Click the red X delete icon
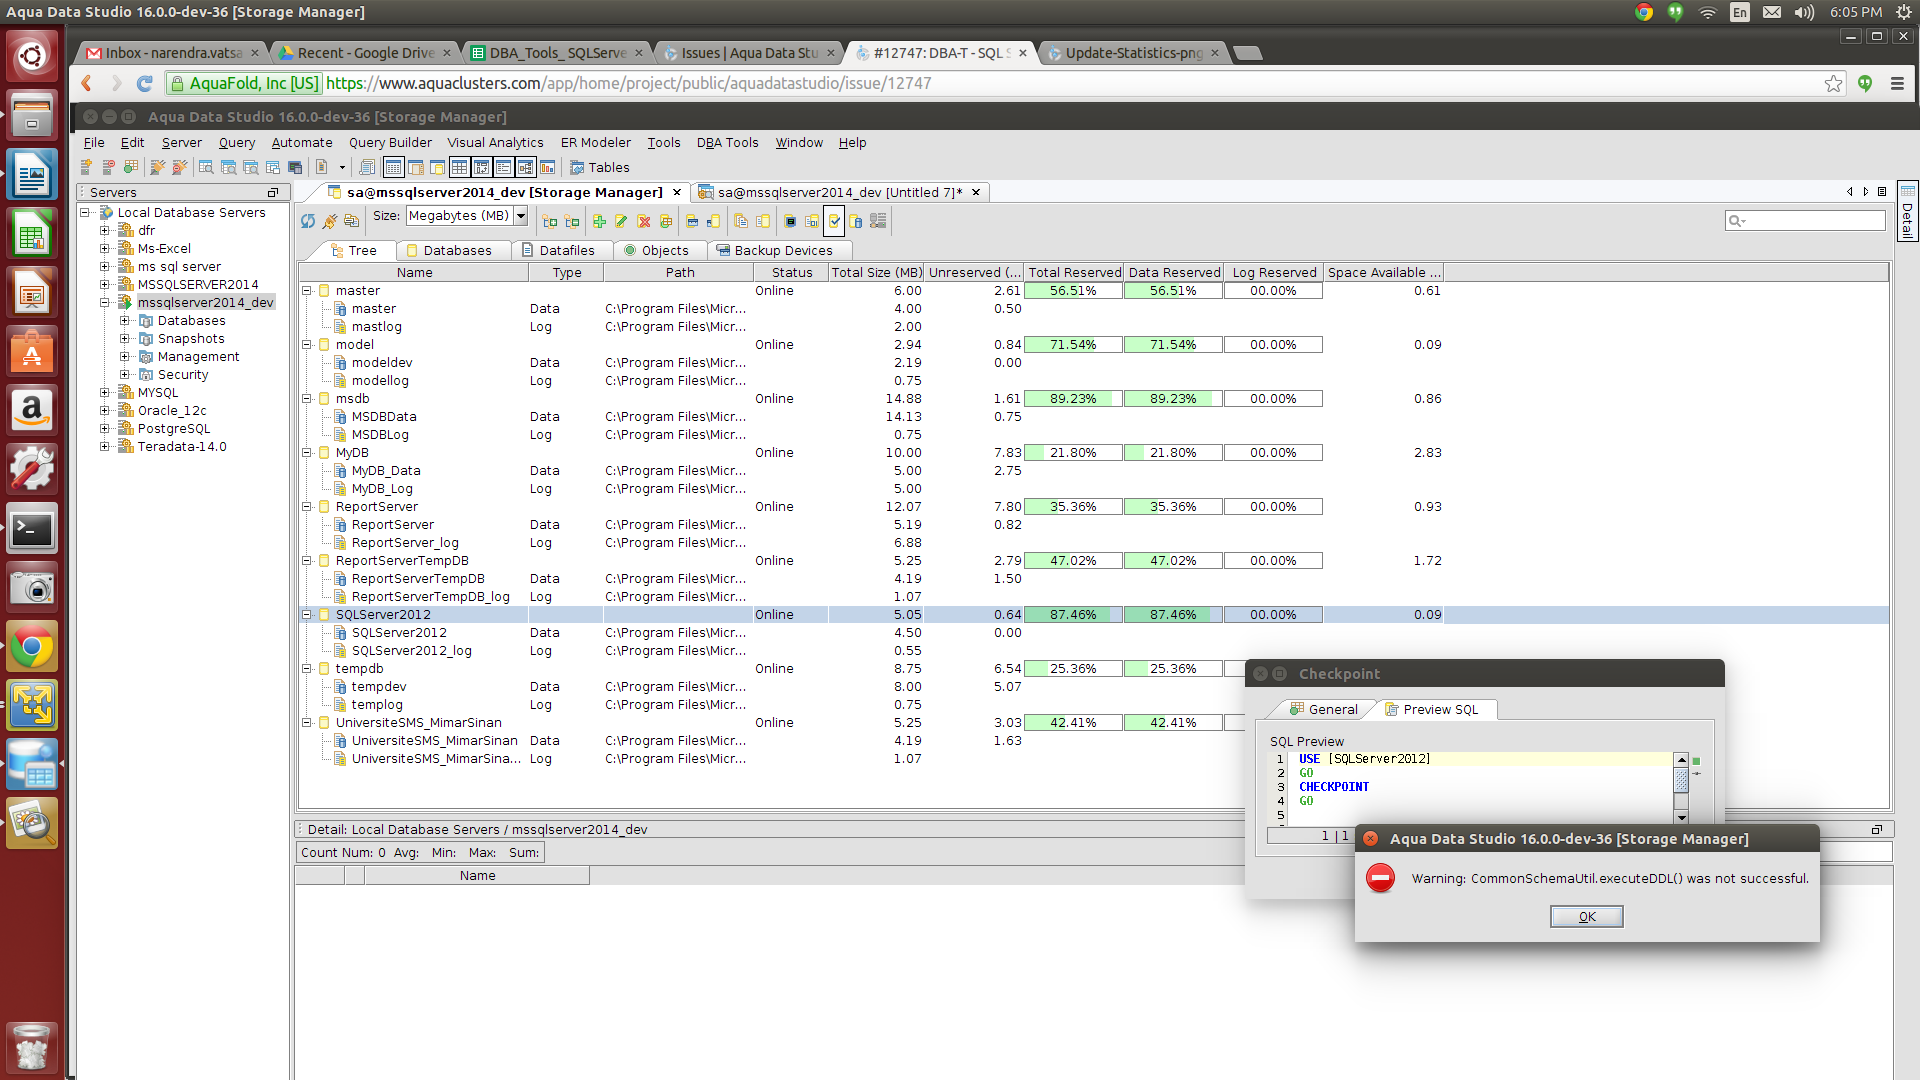 point(644,221)
